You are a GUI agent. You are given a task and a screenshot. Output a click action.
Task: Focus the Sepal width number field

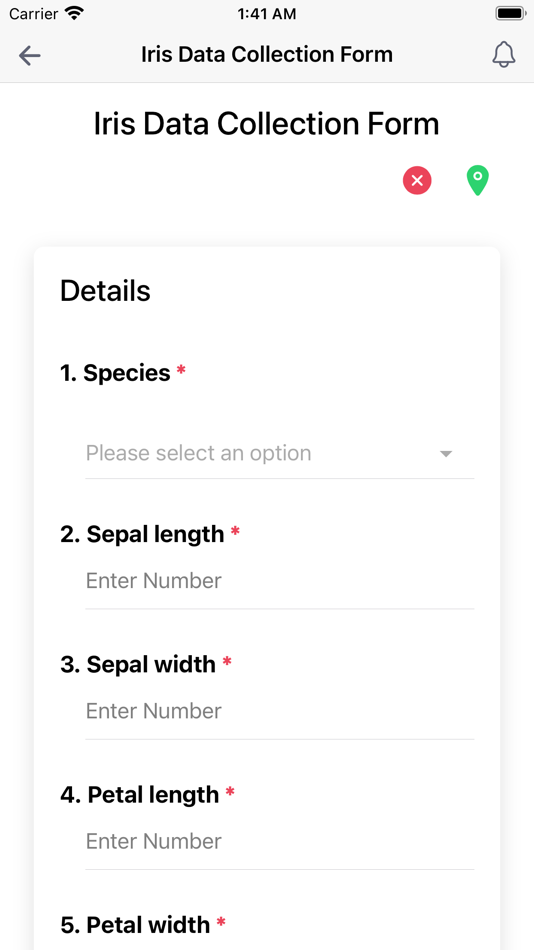(x=279, y=711)
